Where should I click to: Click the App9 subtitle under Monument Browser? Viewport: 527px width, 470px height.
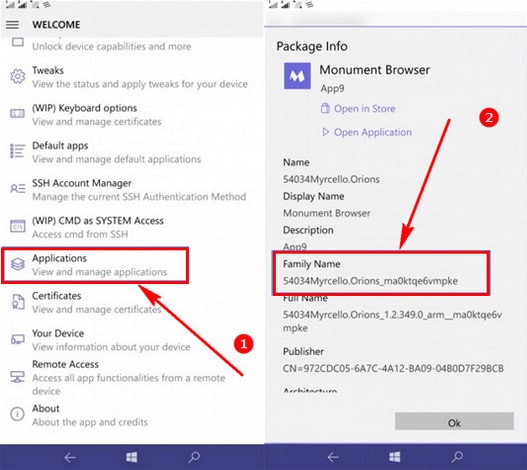[x=332, y=88]
